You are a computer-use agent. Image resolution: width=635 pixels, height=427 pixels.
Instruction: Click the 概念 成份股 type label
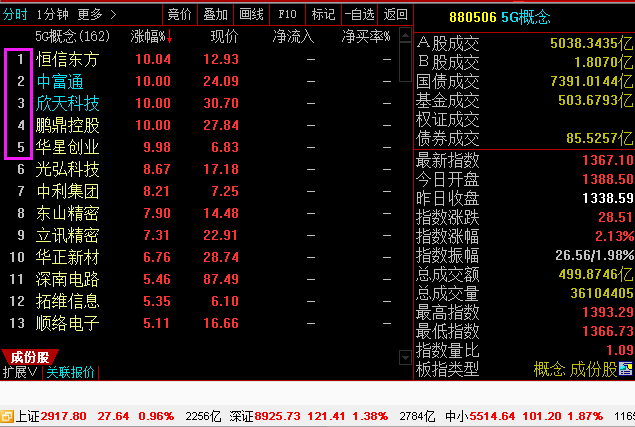(x=575, y=369)
